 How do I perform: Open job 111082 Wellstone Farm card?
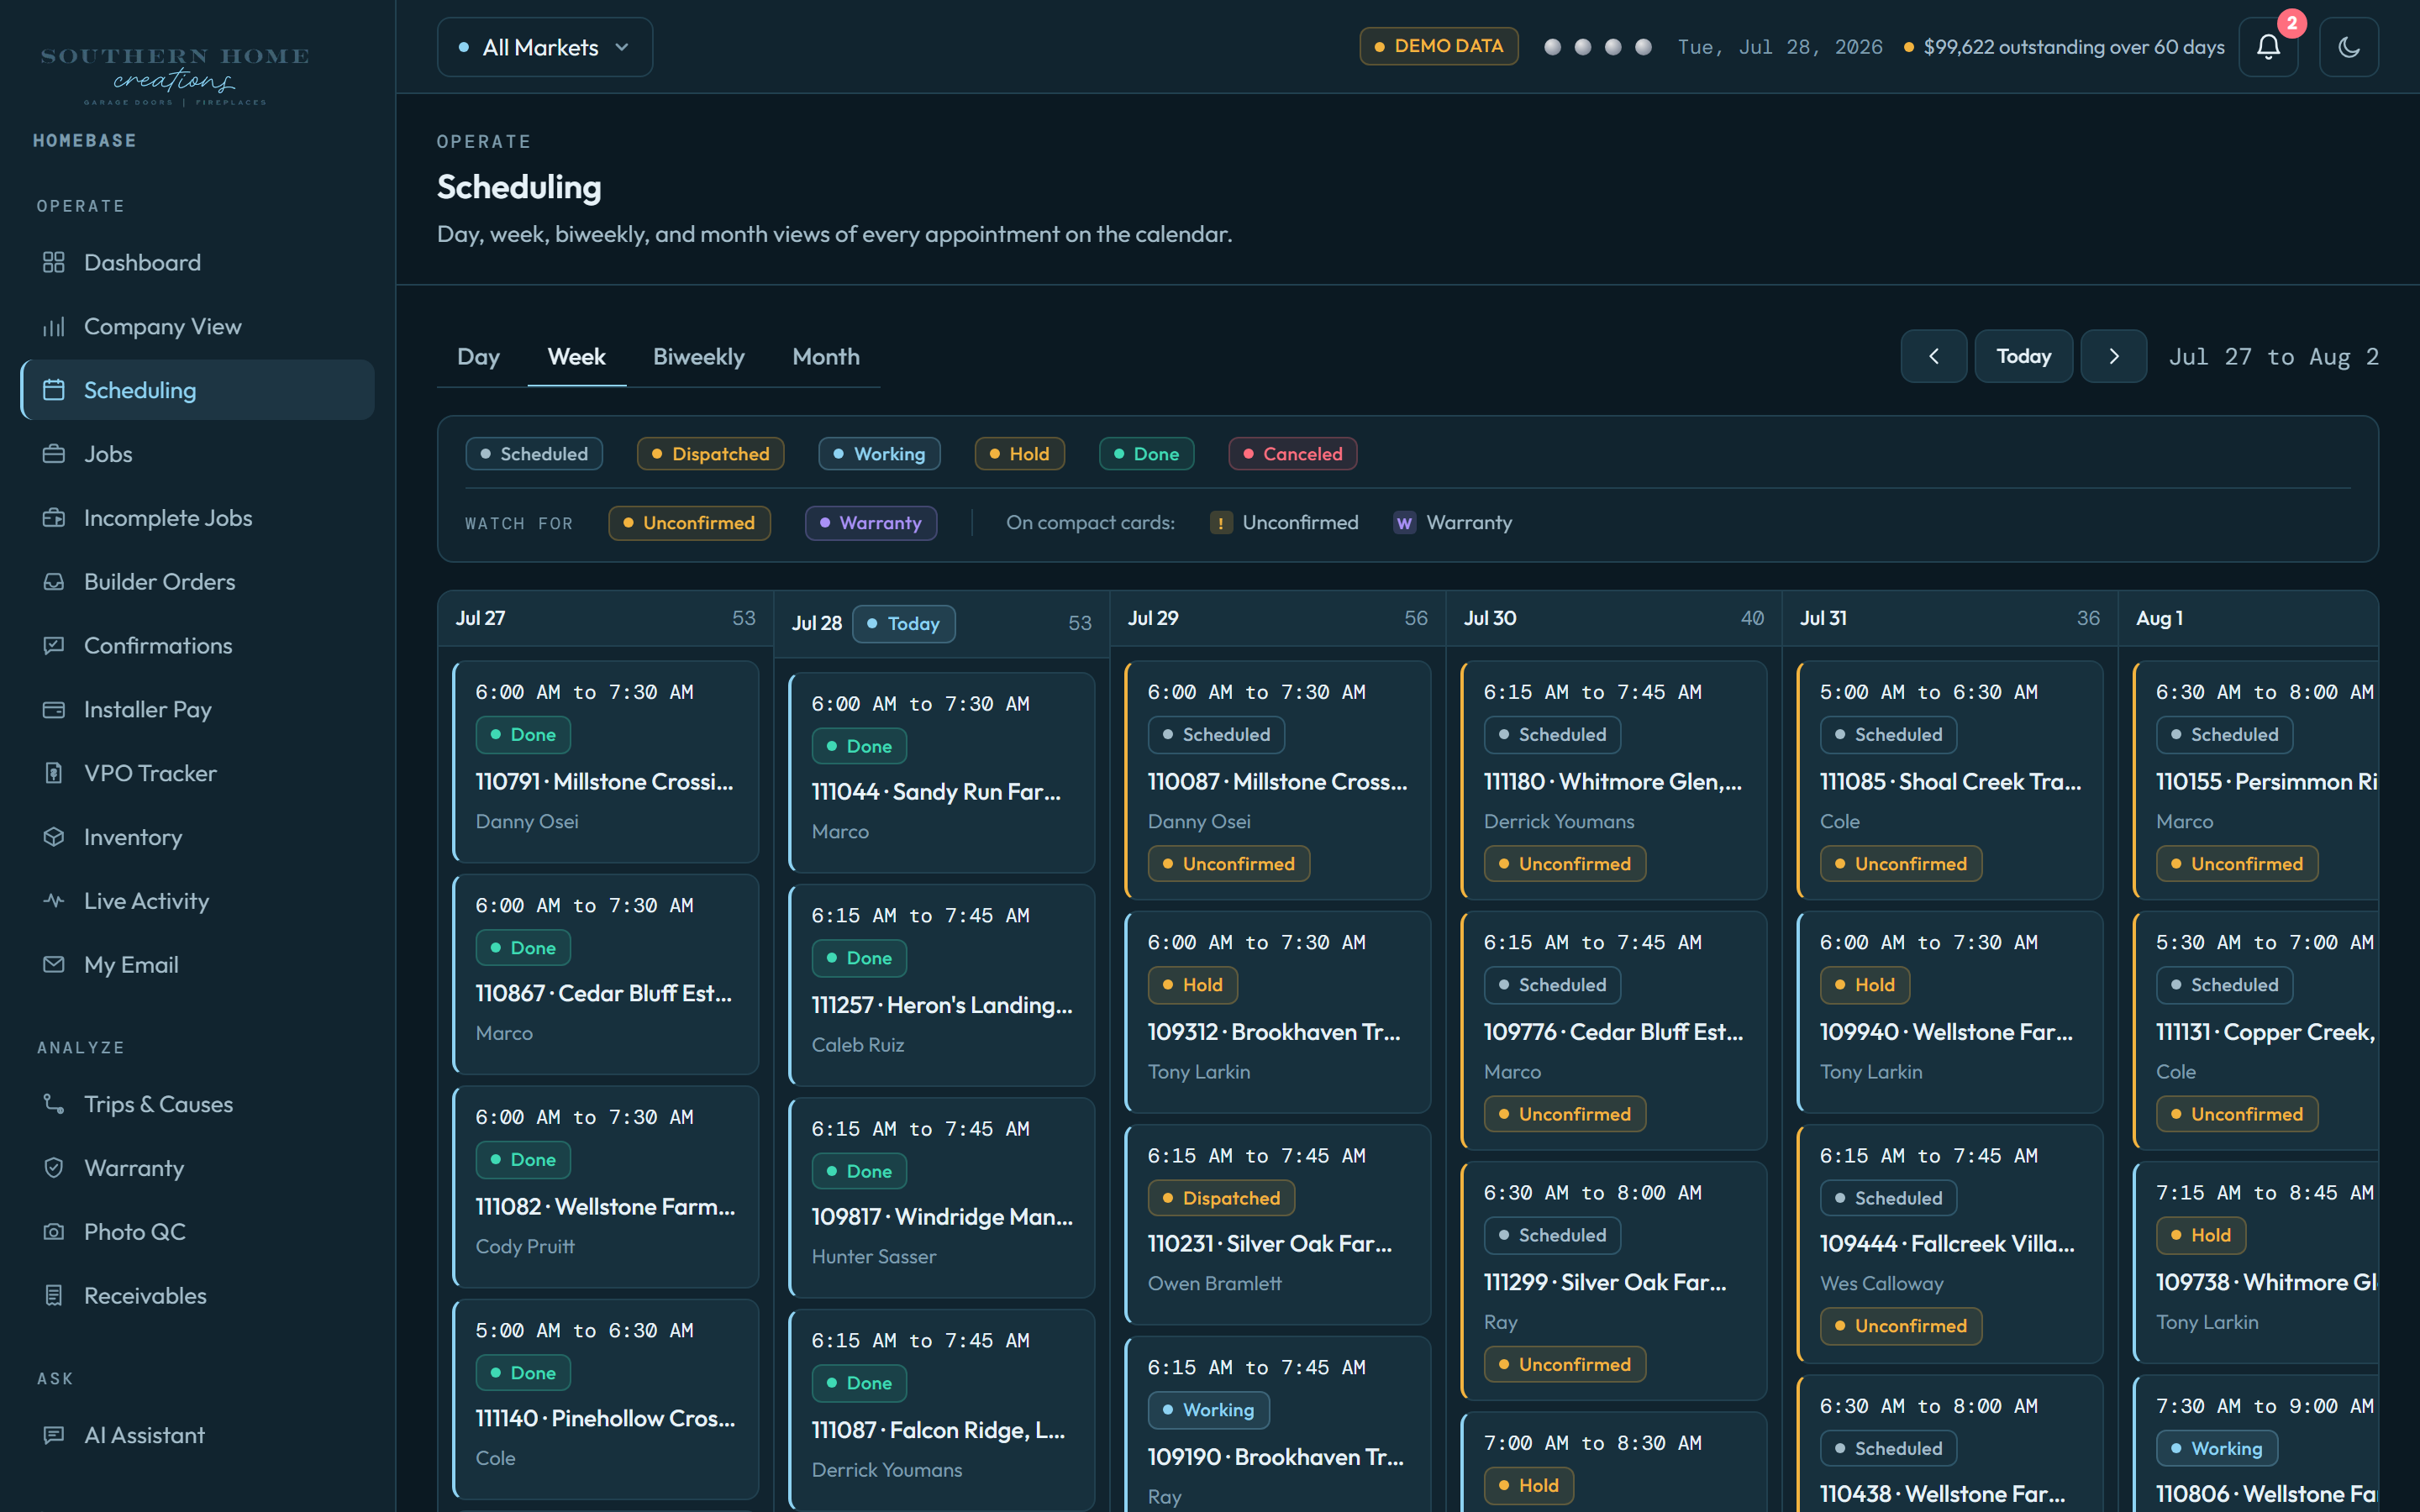coord(606,1186)
